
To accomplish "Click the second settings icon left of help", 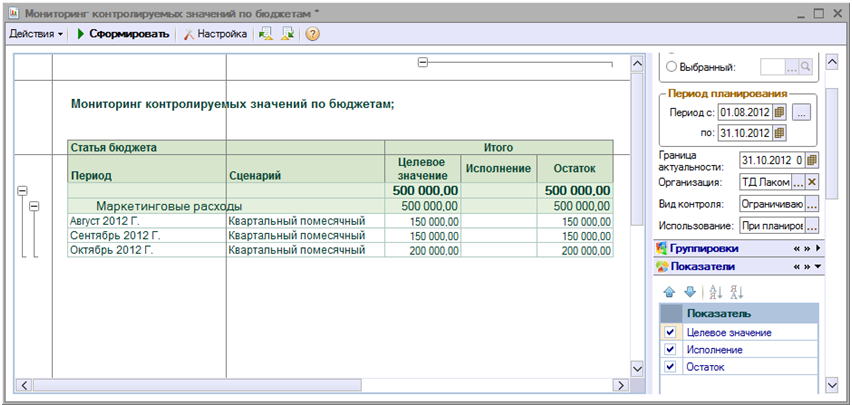I will coord(287,33).
